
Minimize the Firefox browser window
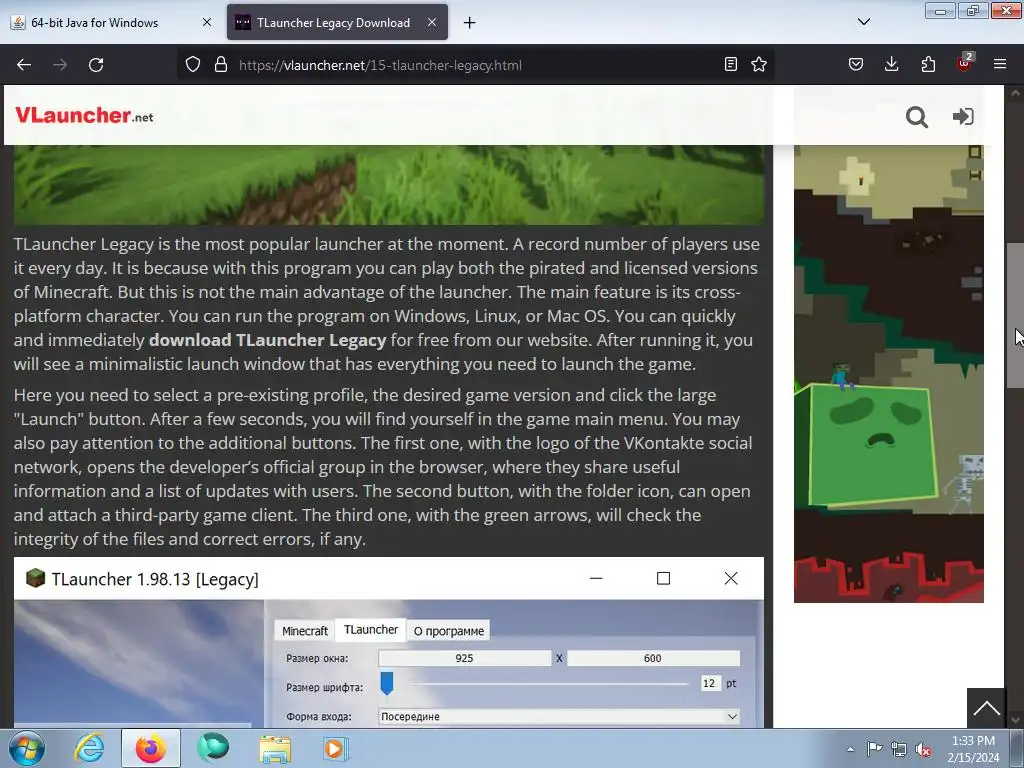[x=940, y=11]
